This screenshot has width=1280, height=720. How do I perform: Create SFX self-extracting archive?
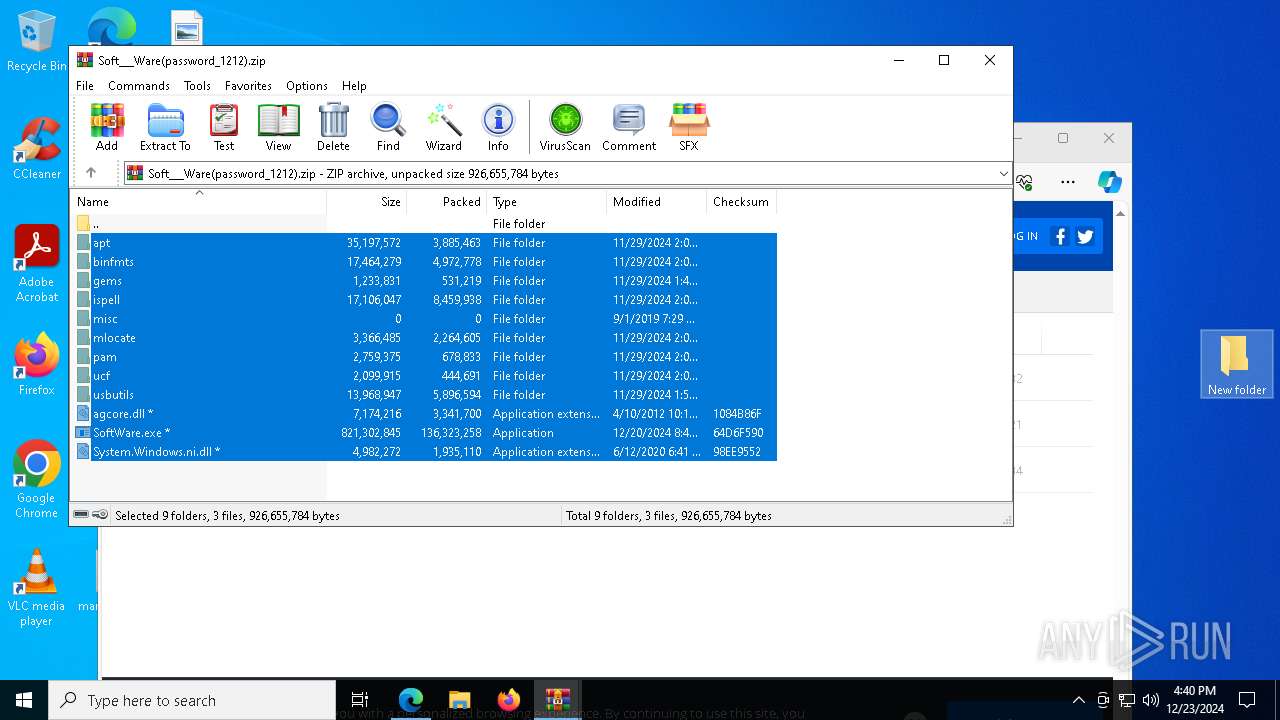(x=689, y=127)
